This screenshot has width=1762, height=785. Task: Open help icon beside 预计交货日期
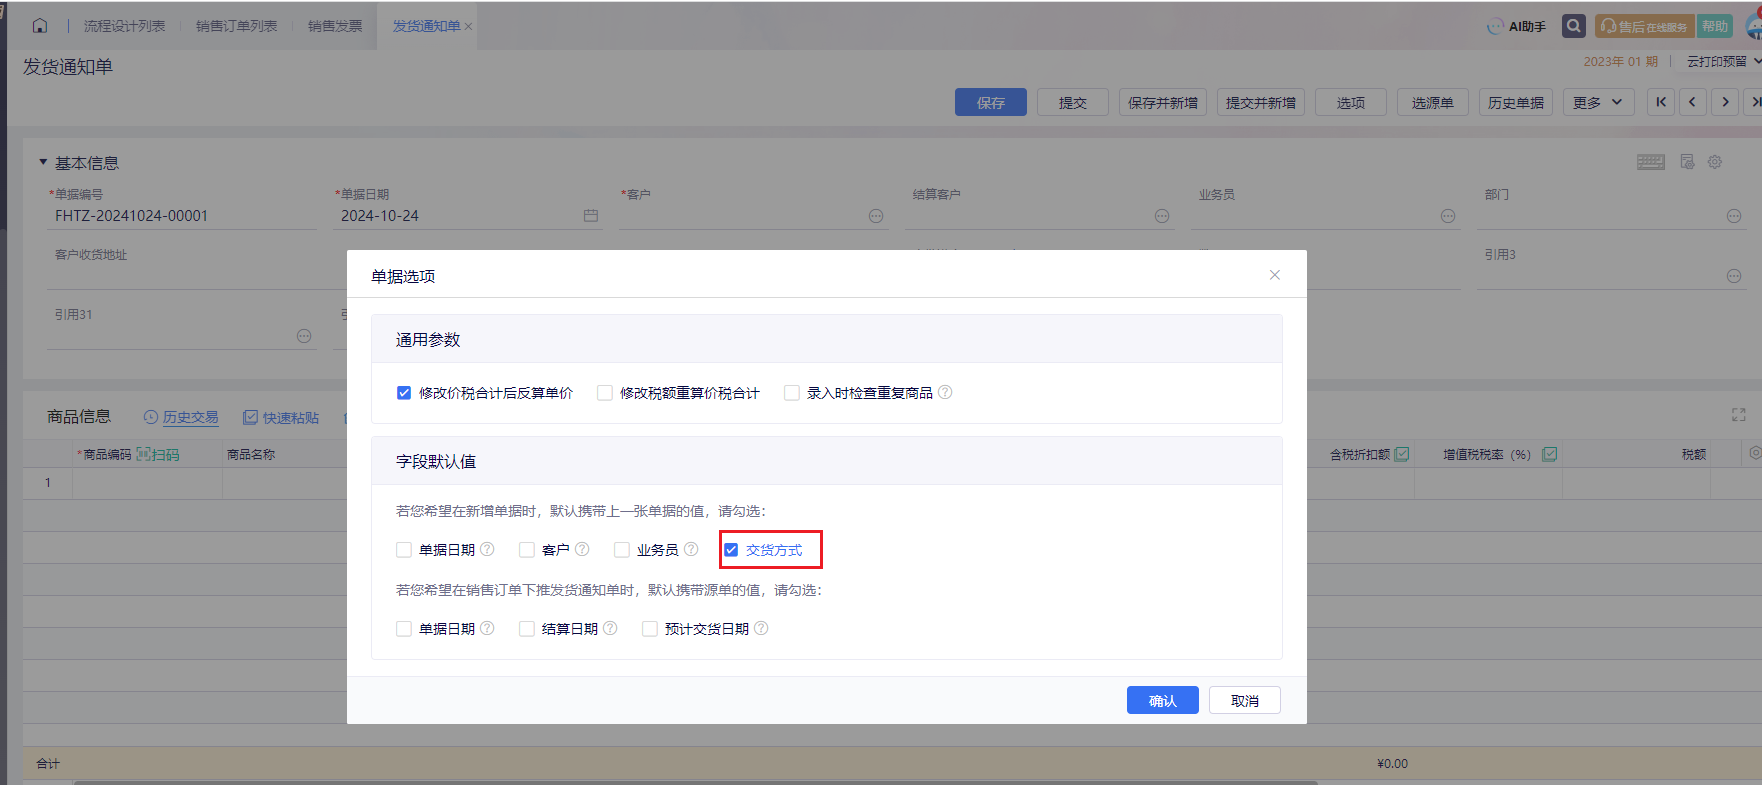tap(761, 628)
